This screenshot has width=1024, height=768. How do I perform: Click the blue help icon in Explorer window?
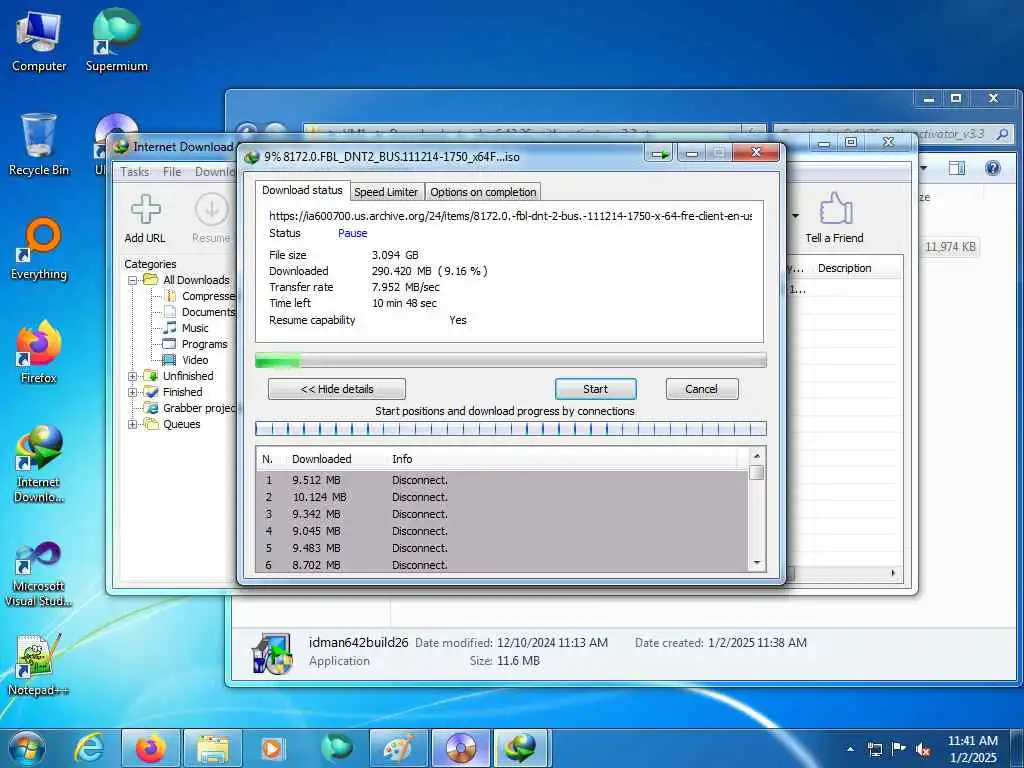tap(993, 168)
